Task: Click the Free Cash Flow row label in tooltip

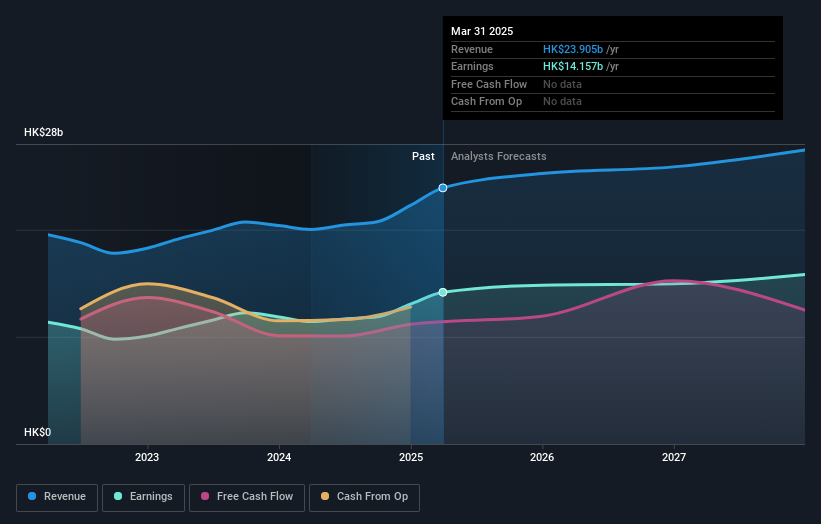Action: (x=489, y=84)
